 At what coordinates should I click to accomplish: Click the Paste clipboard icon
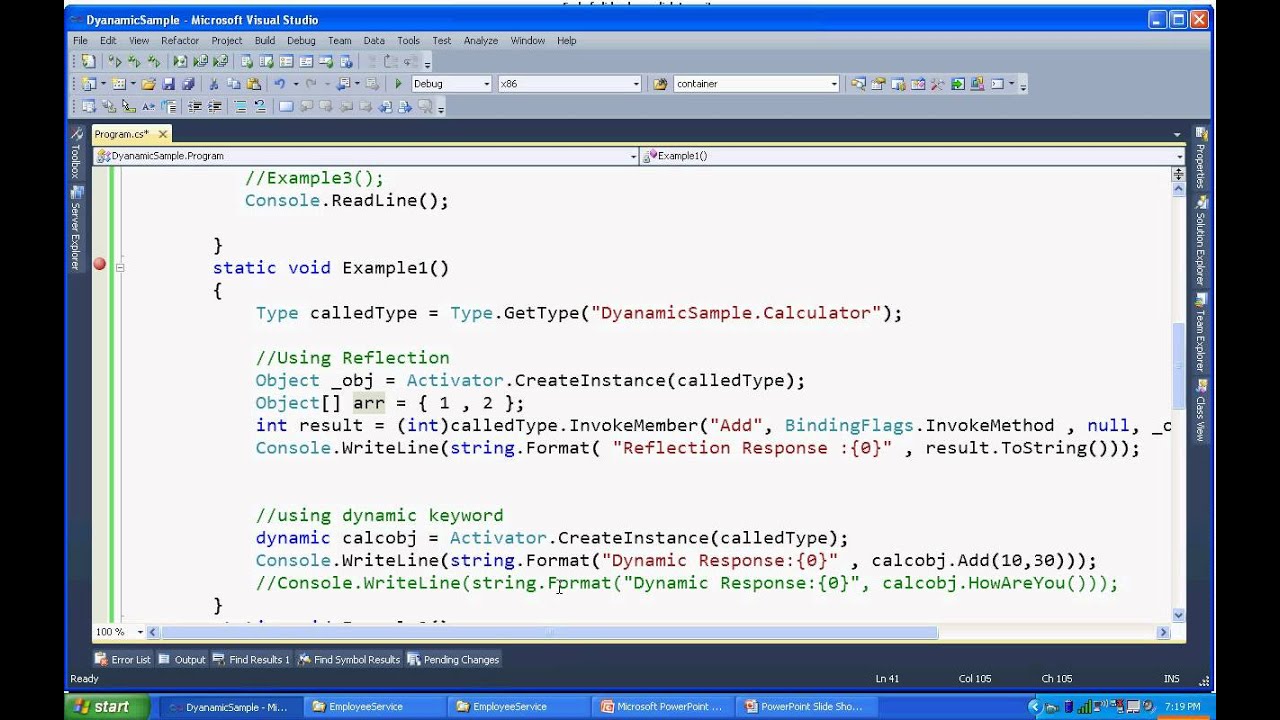click(254, 84)
